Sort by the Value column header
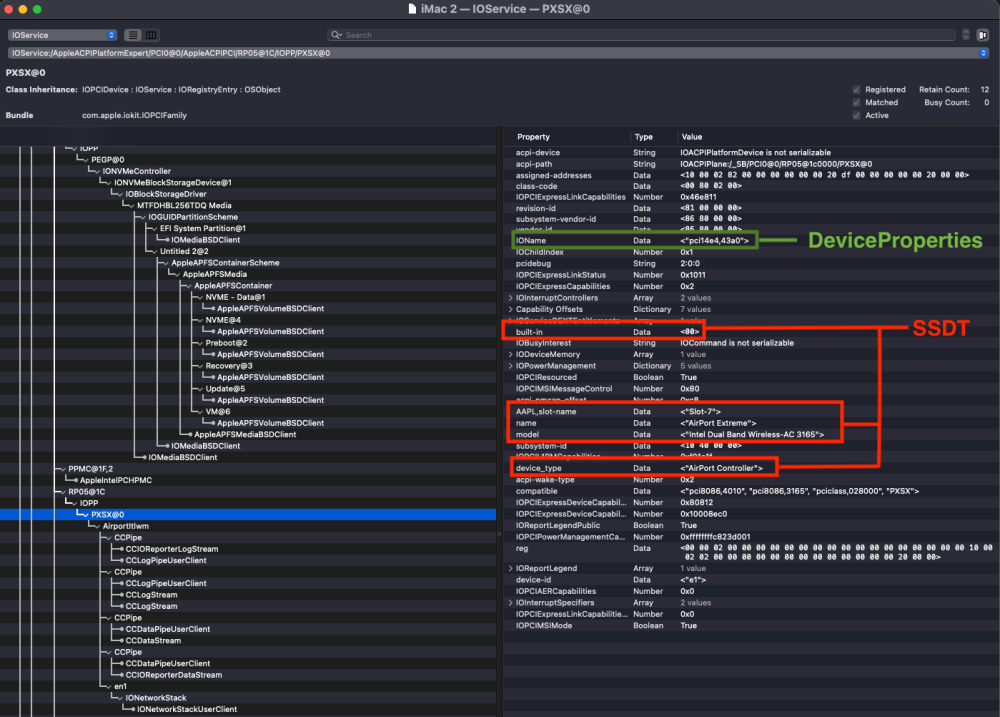The image size is (1000, 717). click(x=691, y=137)
